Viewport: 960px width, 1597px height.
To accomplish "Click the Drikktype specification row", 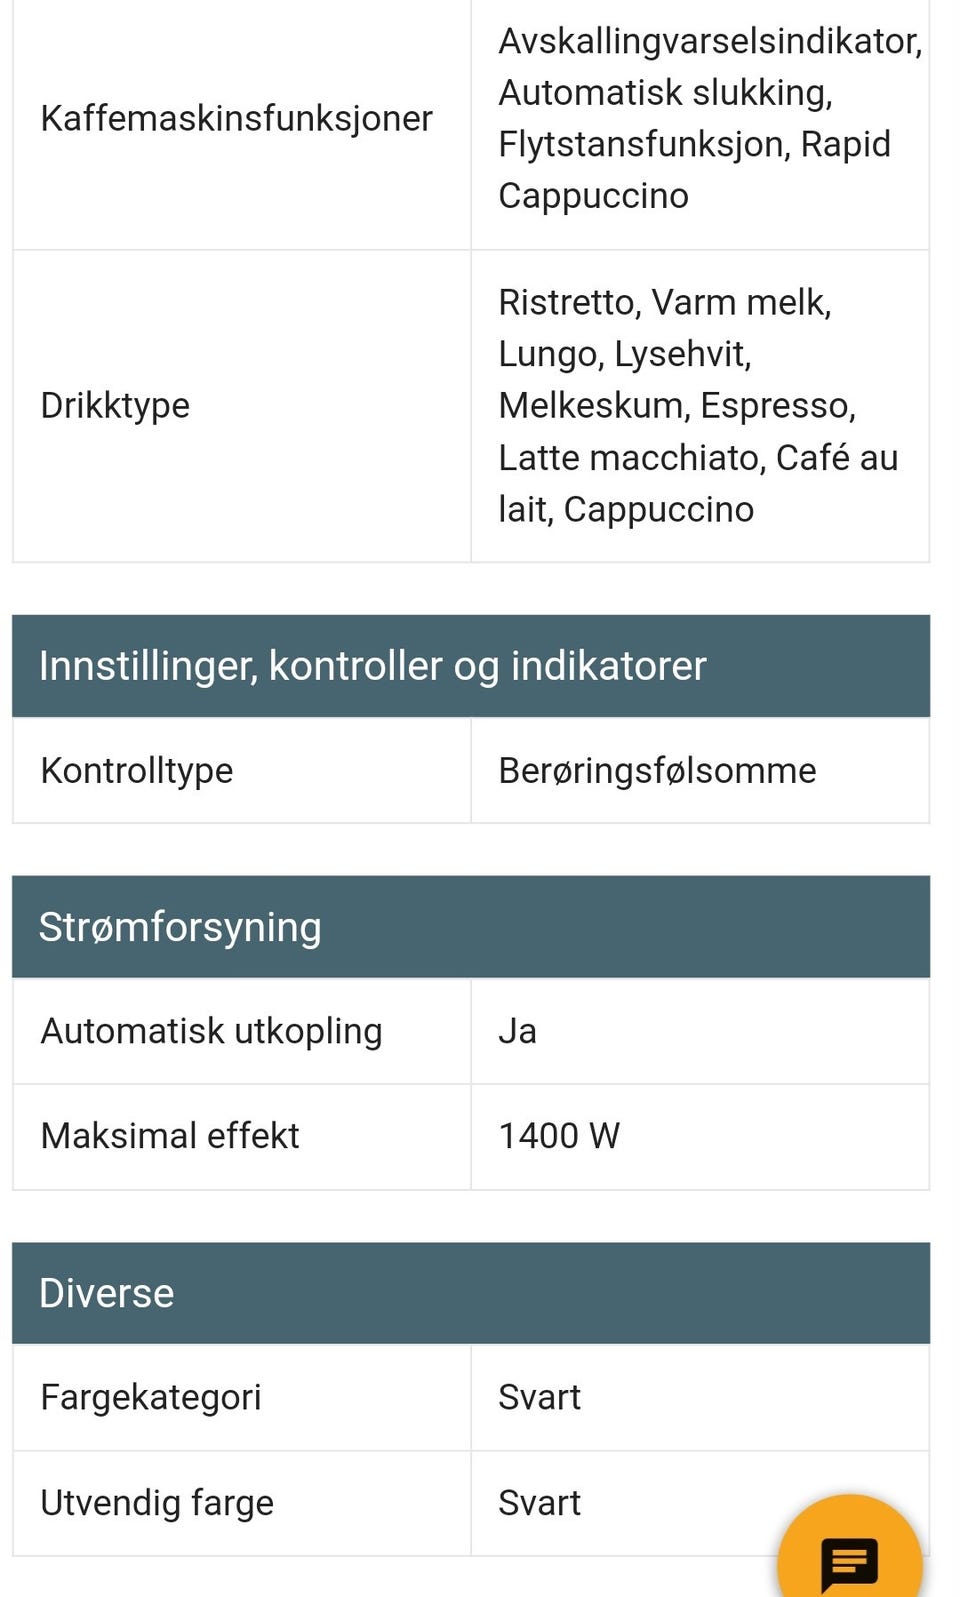I will coord(115,405).
